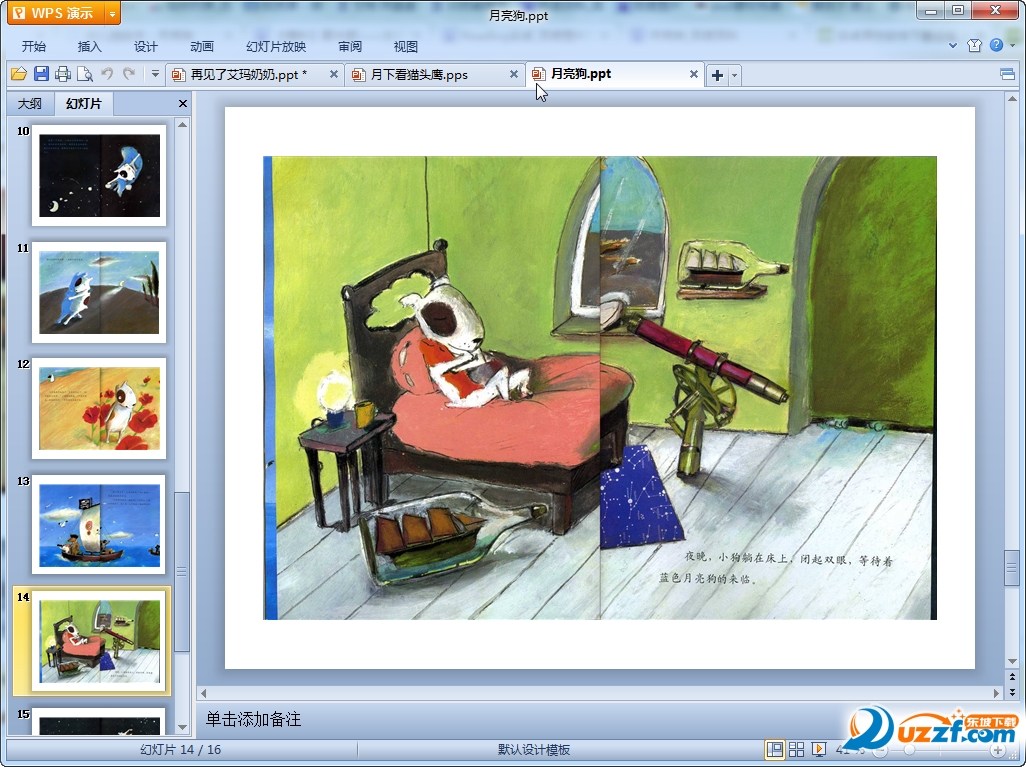Close the 月下看猫头鹰.pps tab
This screenshot has height=767, width=1026.
514,75
